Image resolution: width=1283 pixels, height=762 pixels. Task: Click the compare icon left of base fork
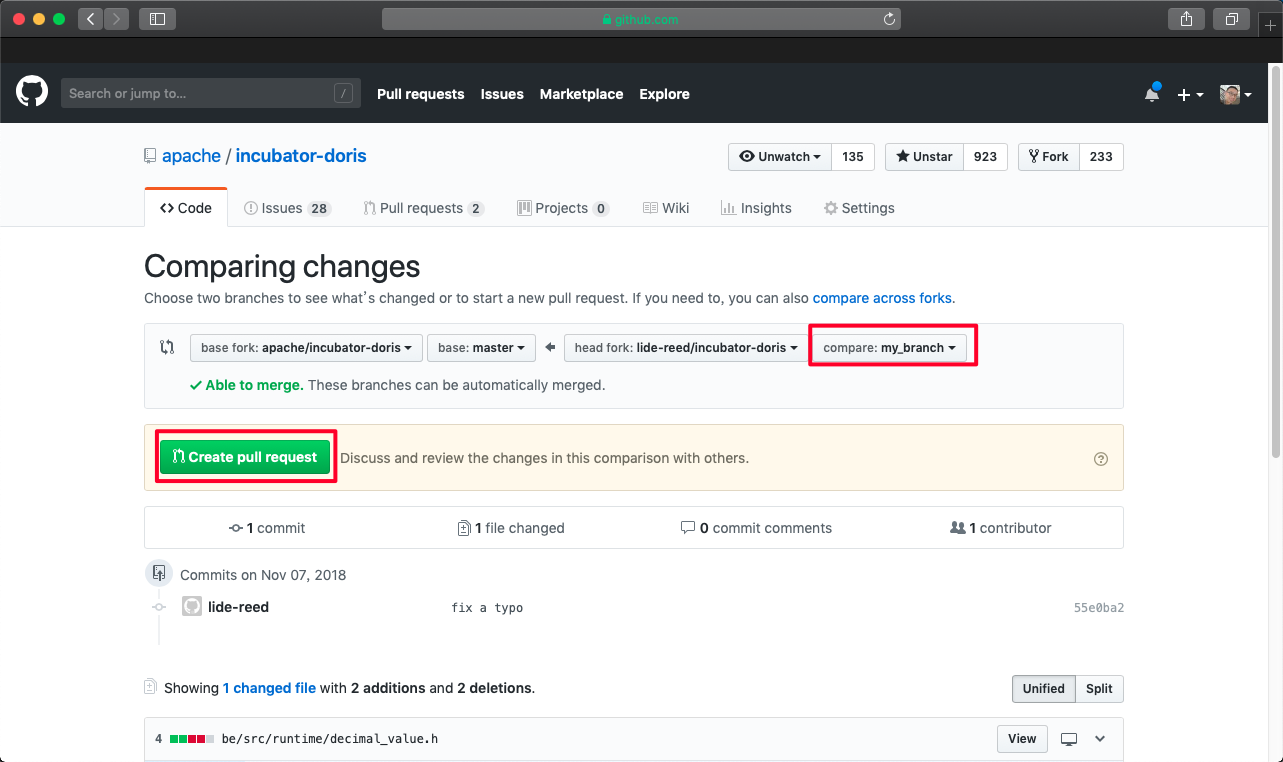167,348
